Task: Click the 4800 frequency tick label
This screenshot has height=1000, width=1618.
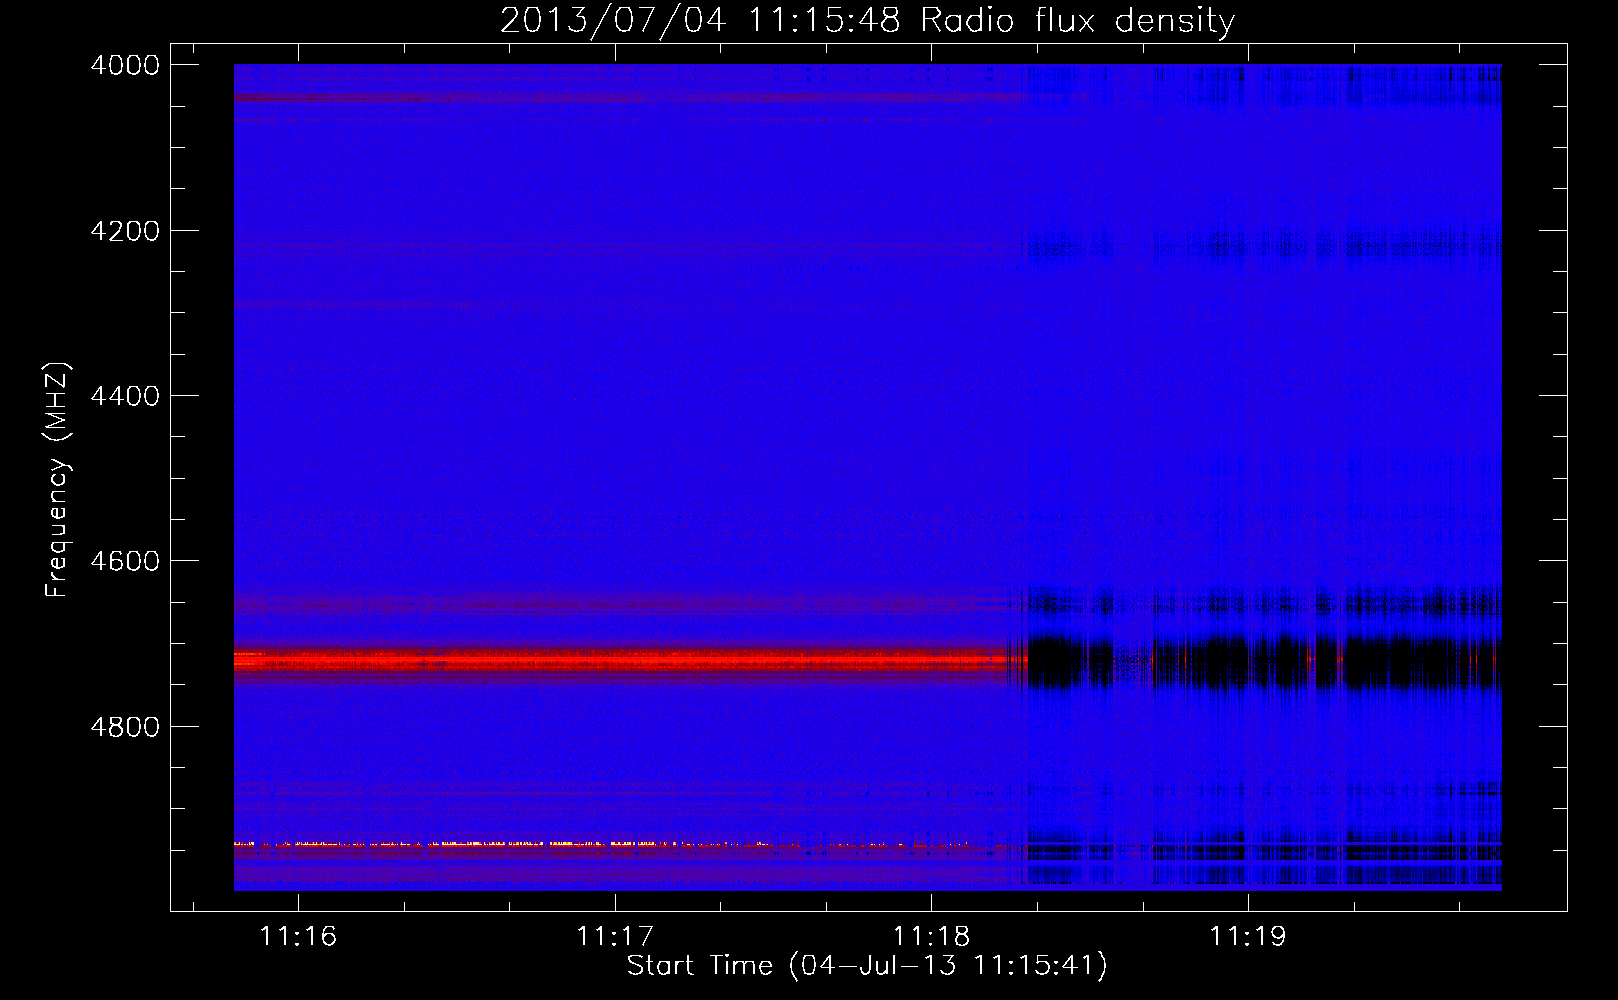Action: pos(125,727)
